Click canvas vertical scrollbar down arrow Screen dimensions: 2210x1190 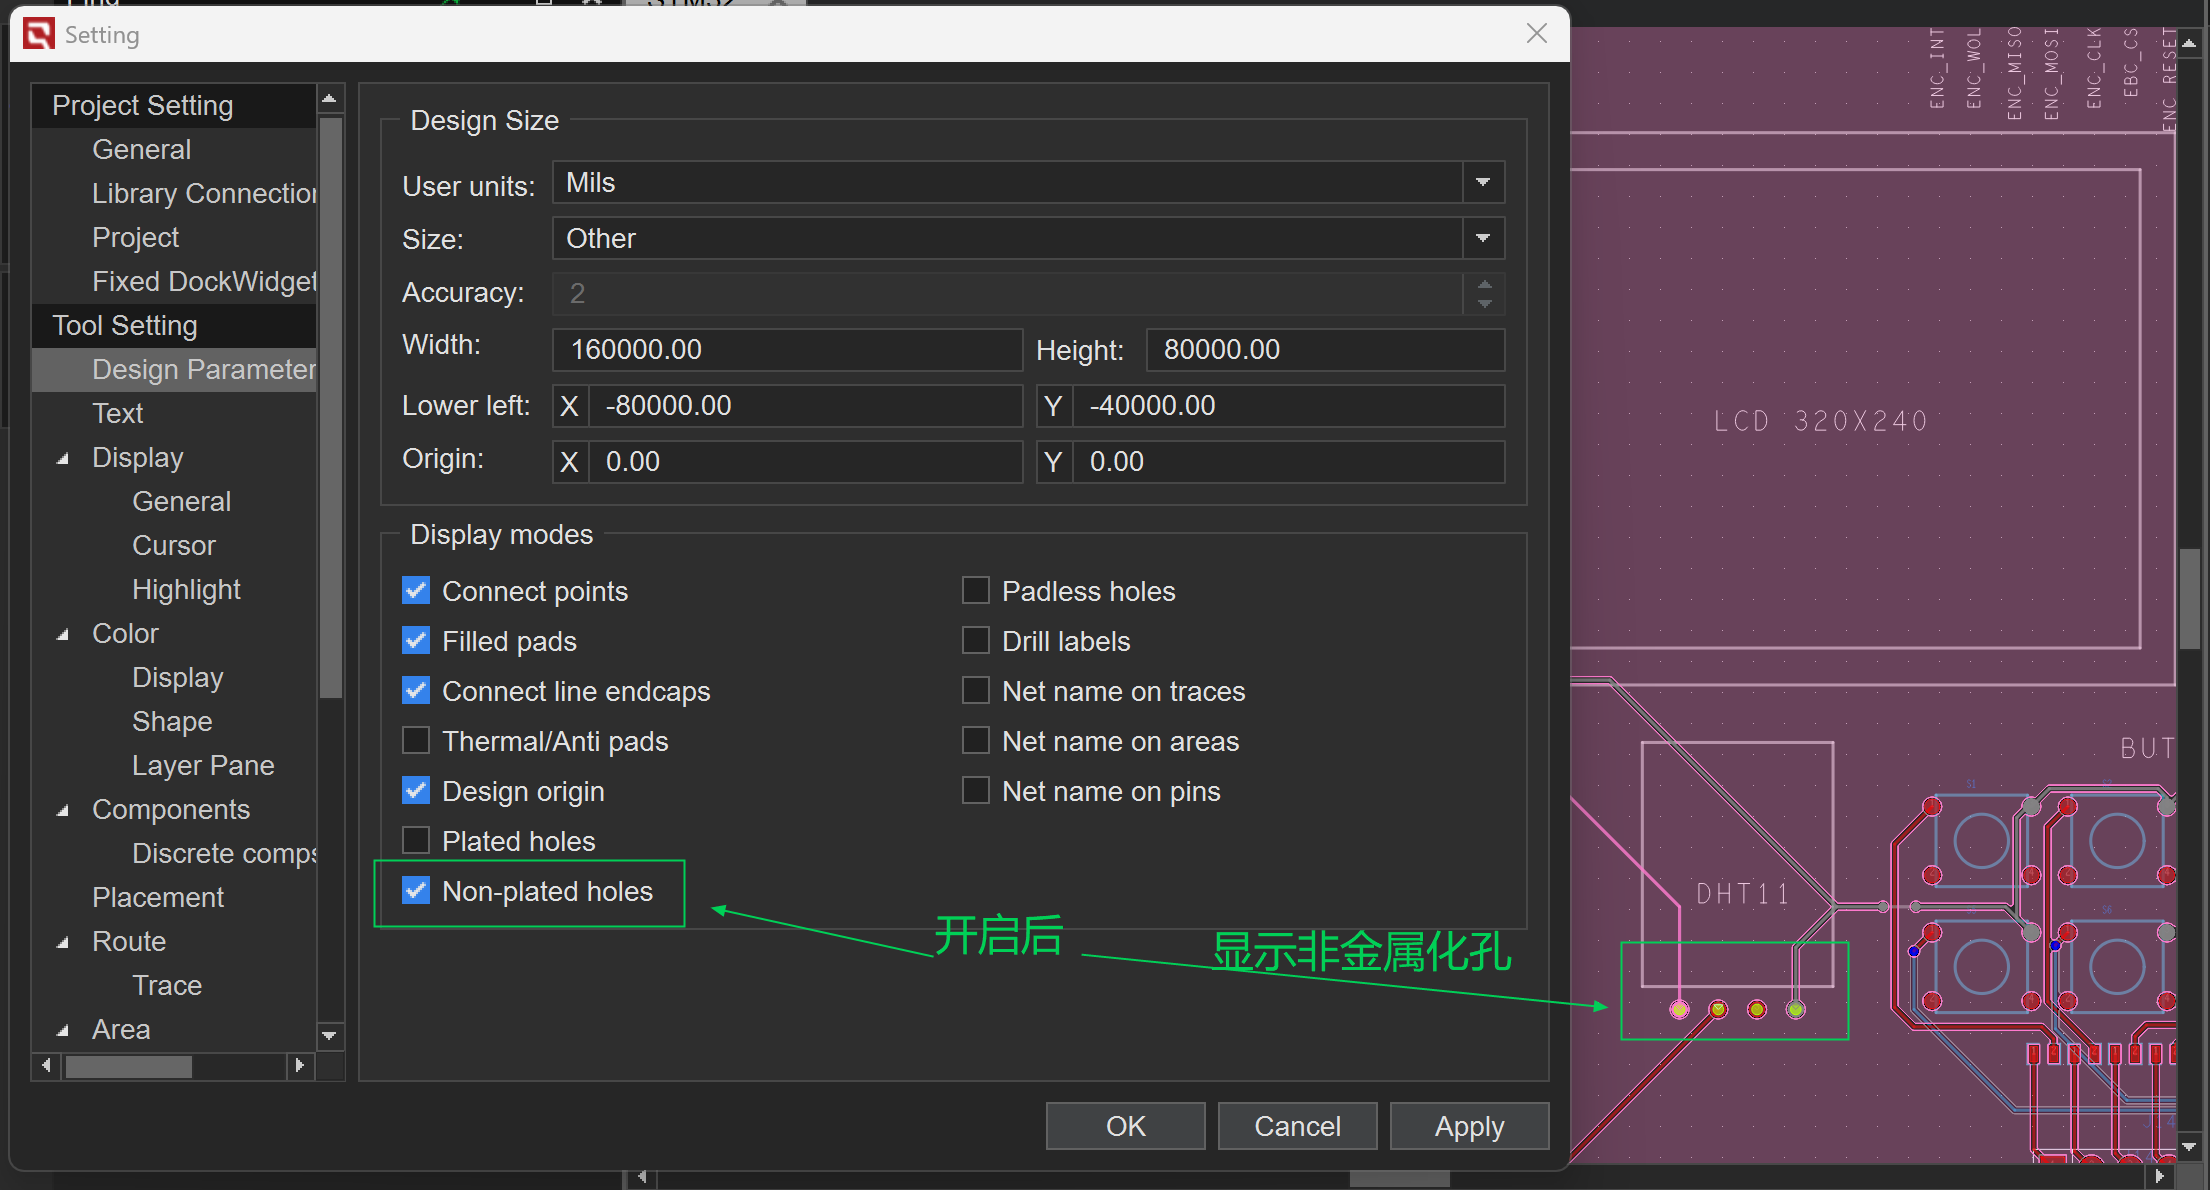2189,1146
